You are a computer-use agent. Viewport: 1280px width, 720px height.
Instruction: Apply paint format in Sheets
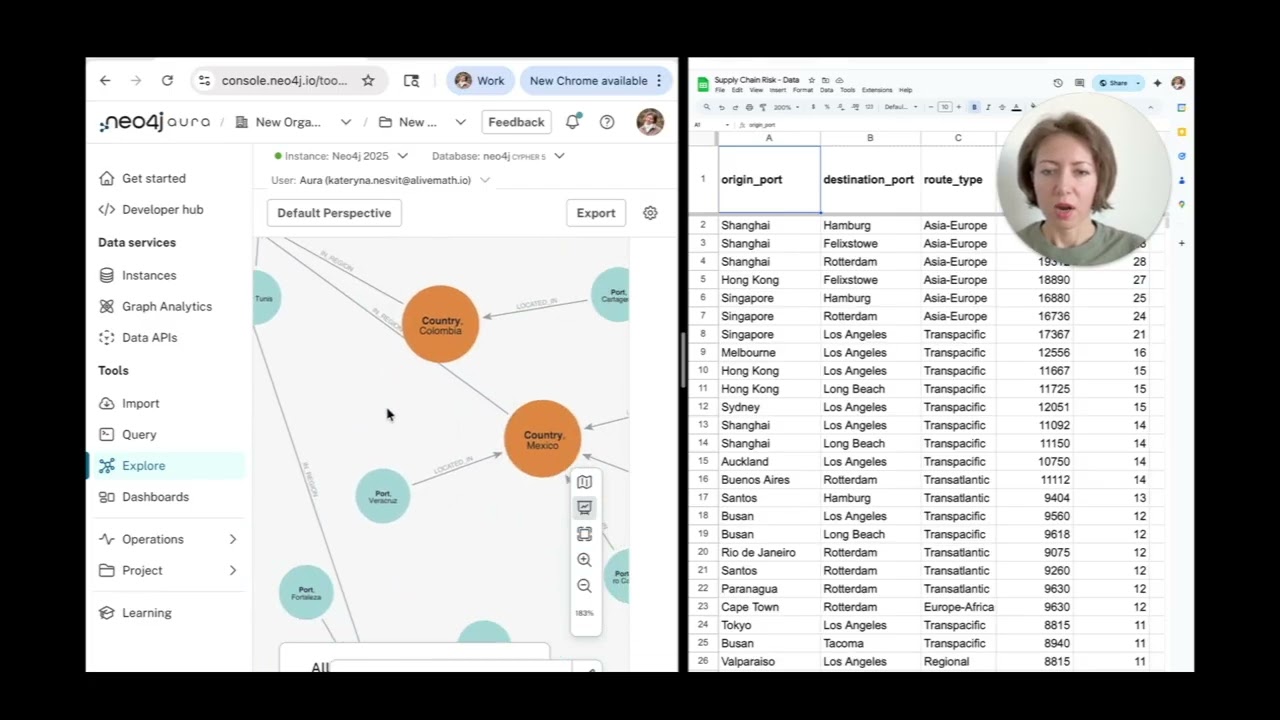(761, 107)
